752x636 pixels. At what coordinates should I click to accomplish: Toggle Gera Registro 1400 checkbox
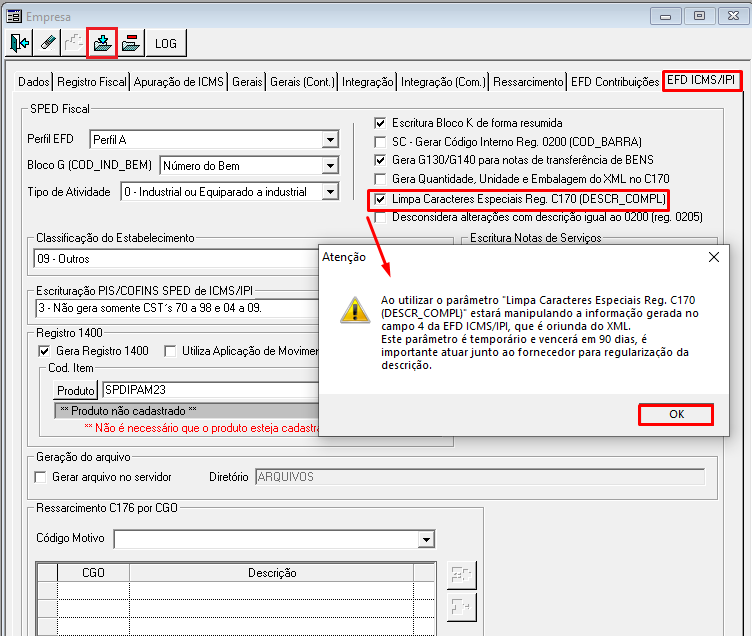(x=44, y=351)
